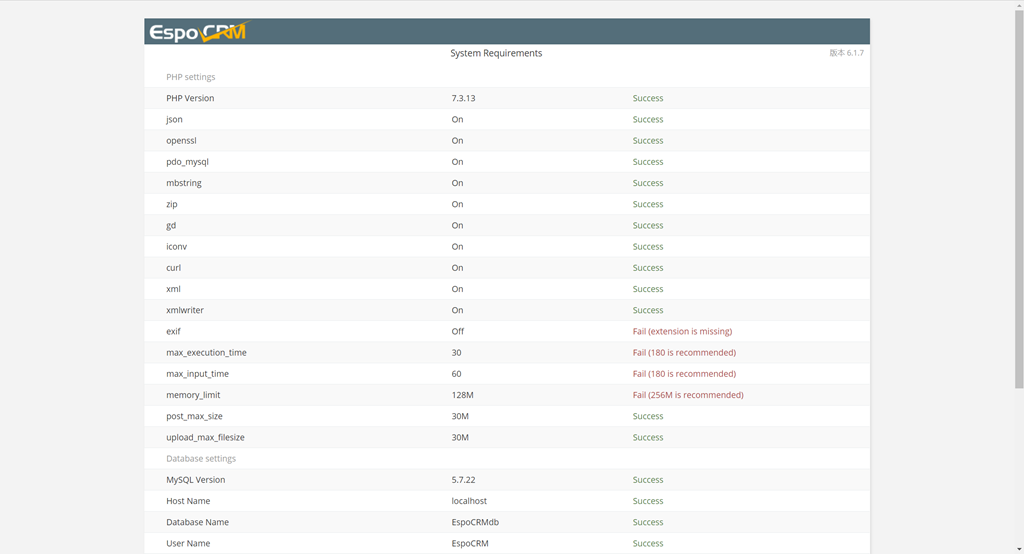This screenshot has height=554, width=1024.
Task: Click the Fail status for max_input_time
Action: coord(684,374)
